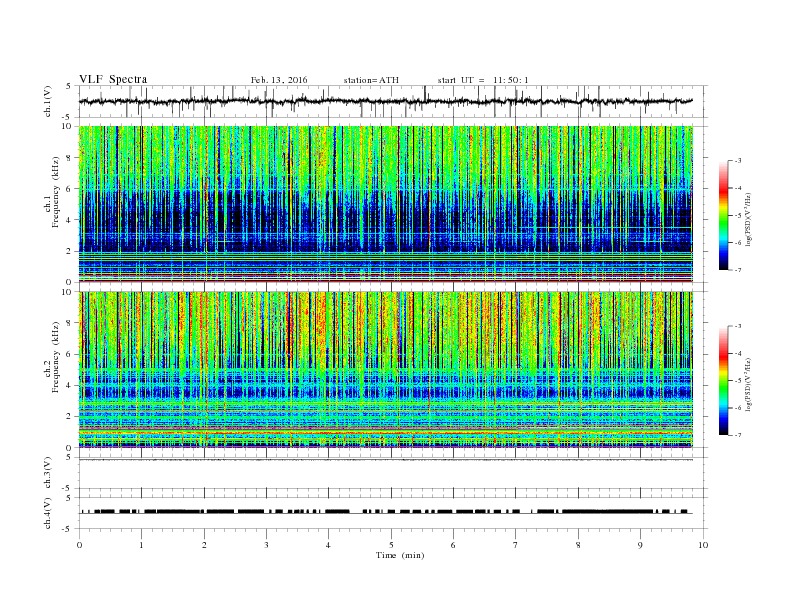792x612 pixels.
Task: Select the date text "Feb. 13, 2016"
Action: pyautogui.click(x=279, y=80)
